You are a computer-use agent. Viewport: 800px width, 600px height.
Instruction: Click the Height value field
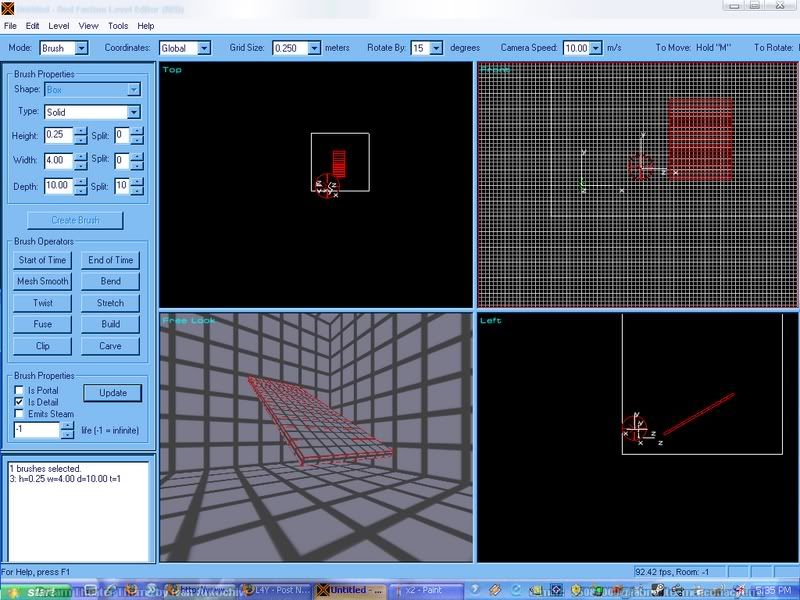(x=59, y=135)
